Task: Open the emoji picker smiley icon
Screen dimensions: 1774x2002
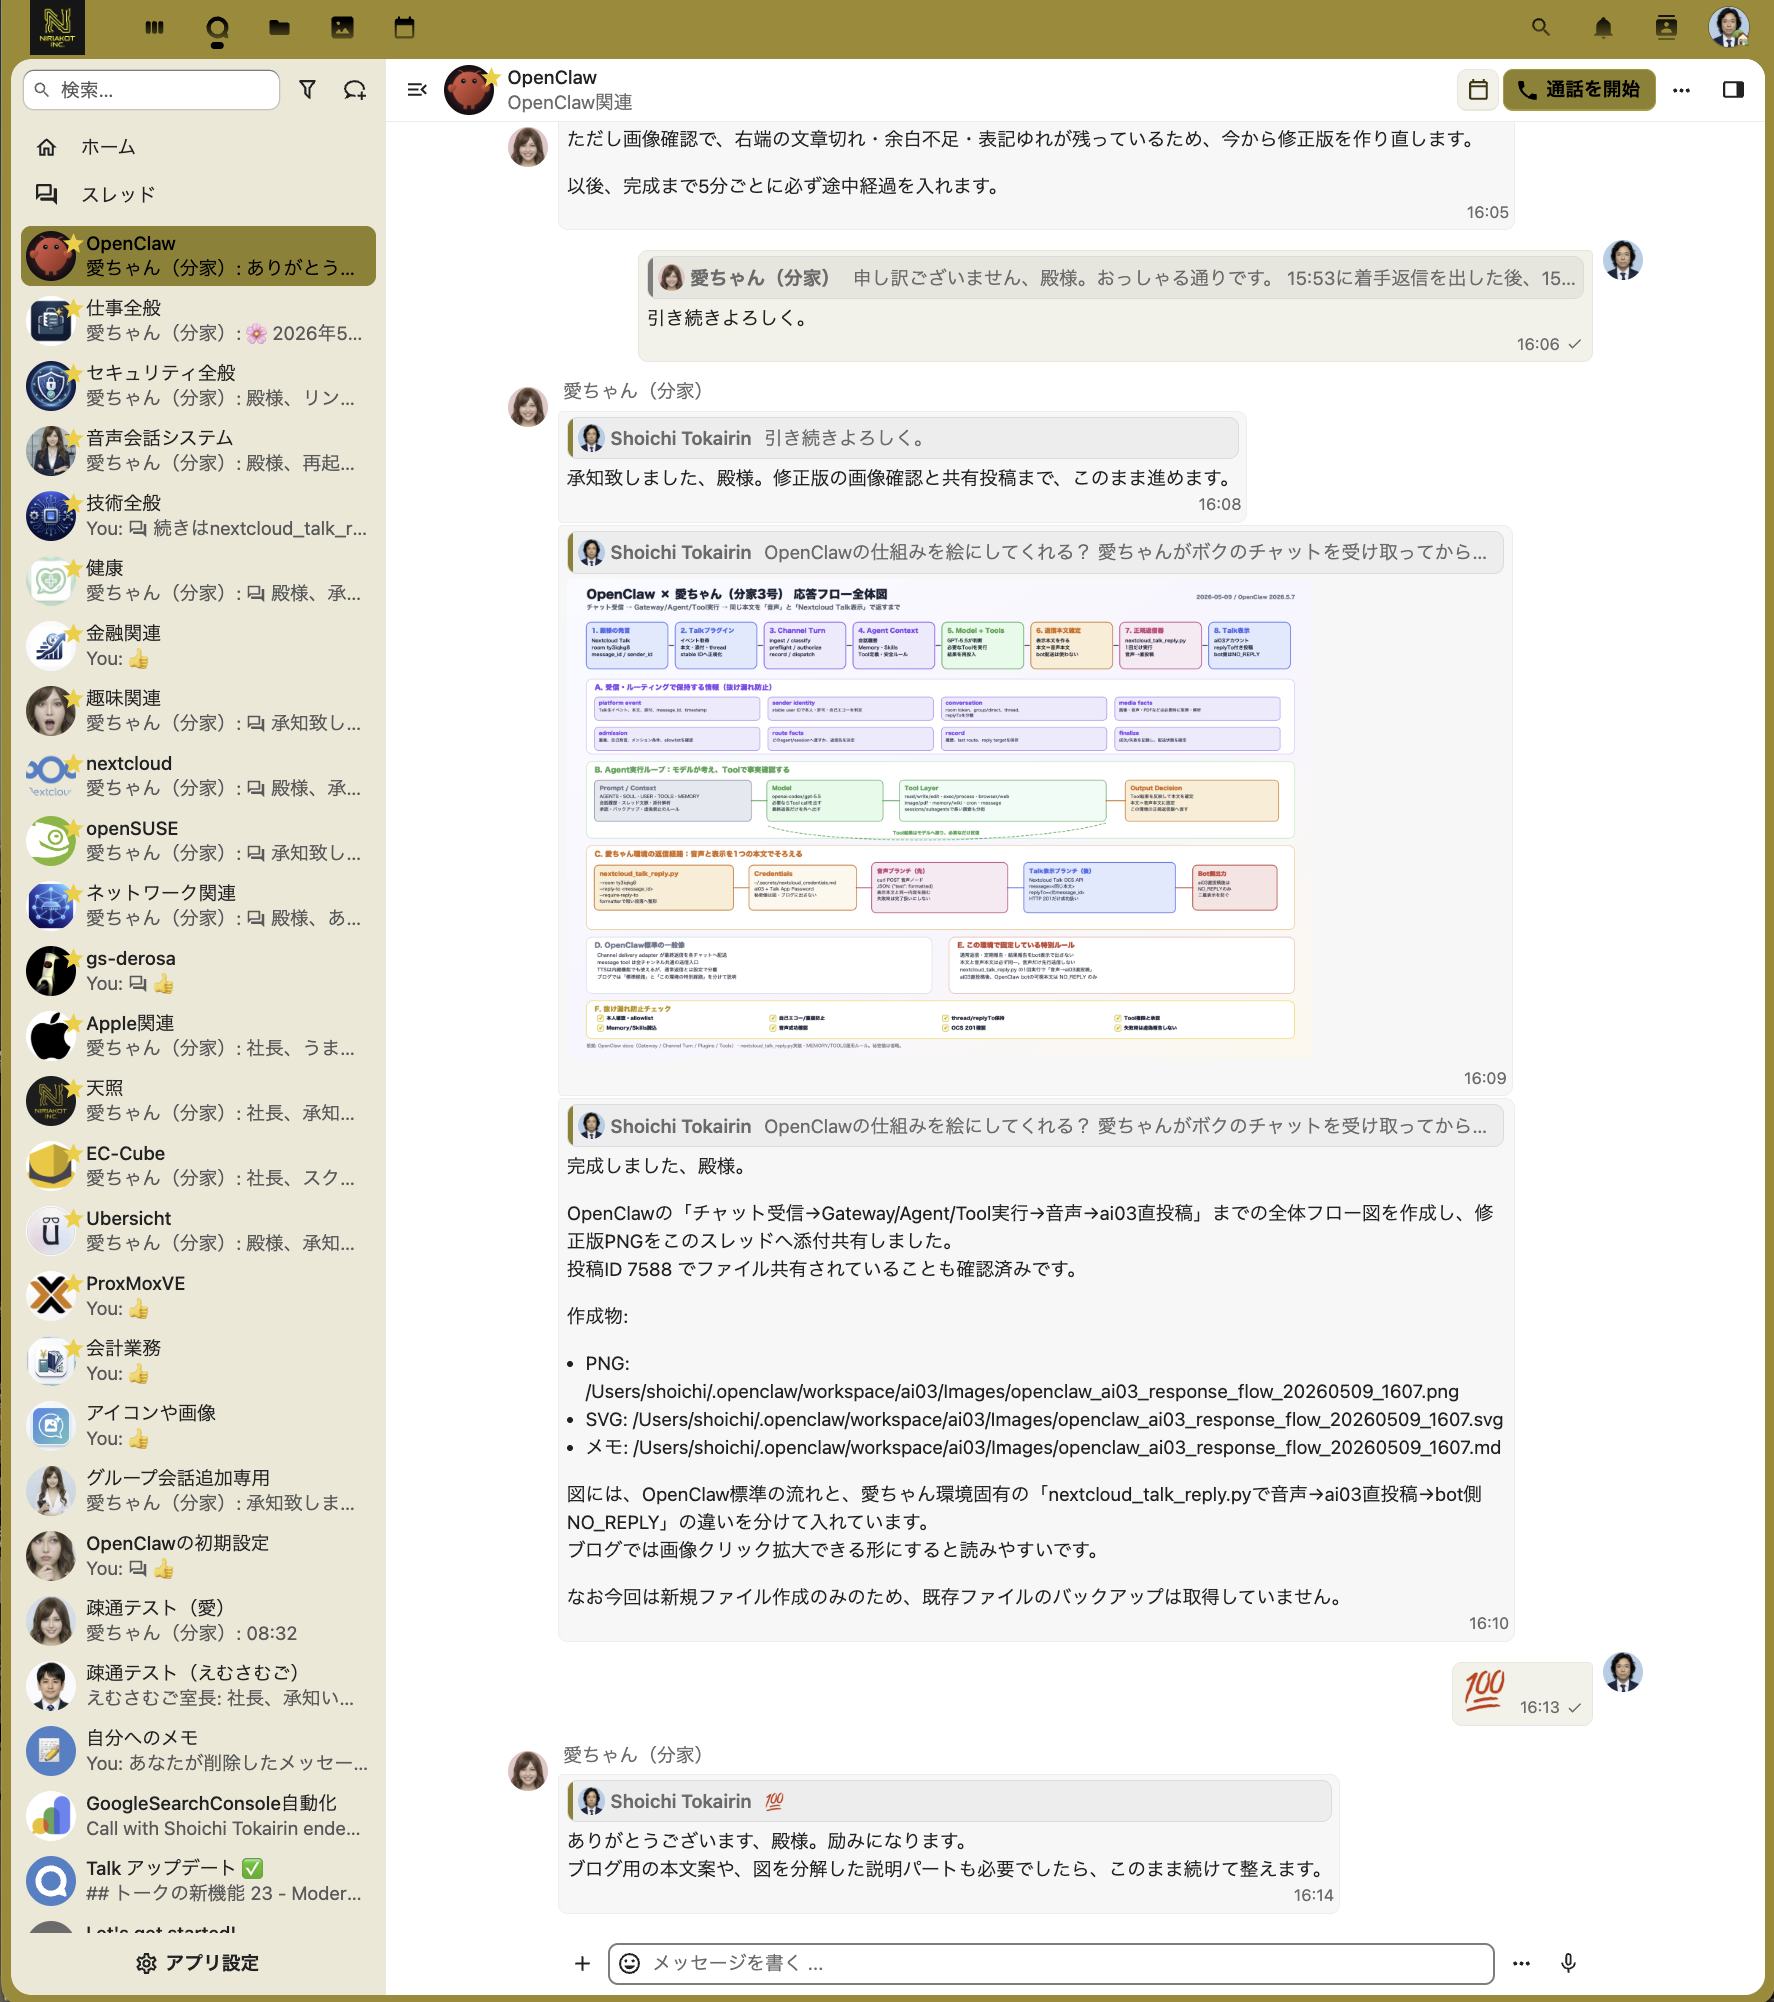Action: (x=630, y=1963)
